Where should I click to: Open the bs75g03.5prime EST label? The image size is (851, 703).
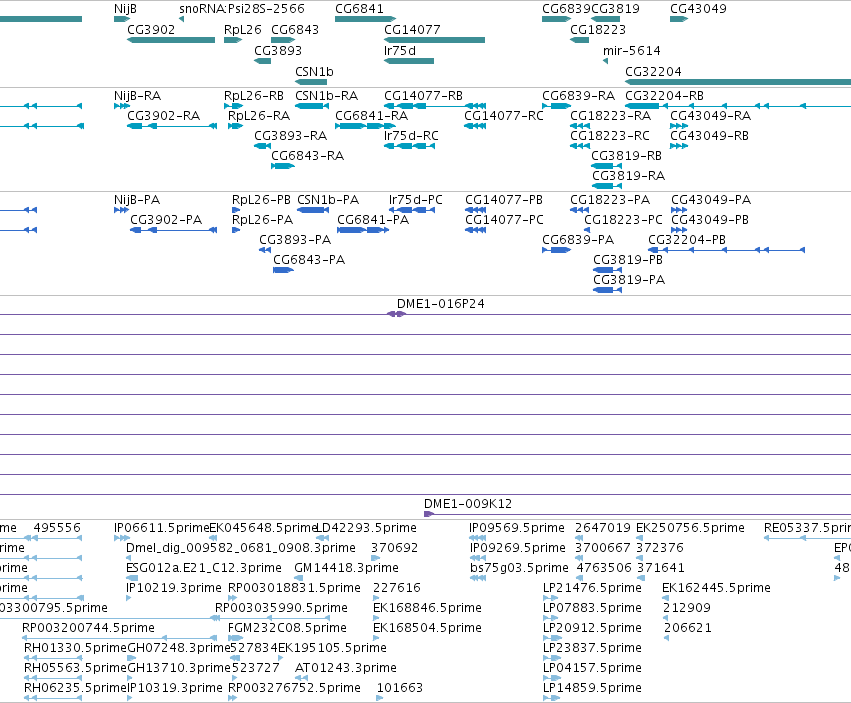519,568
